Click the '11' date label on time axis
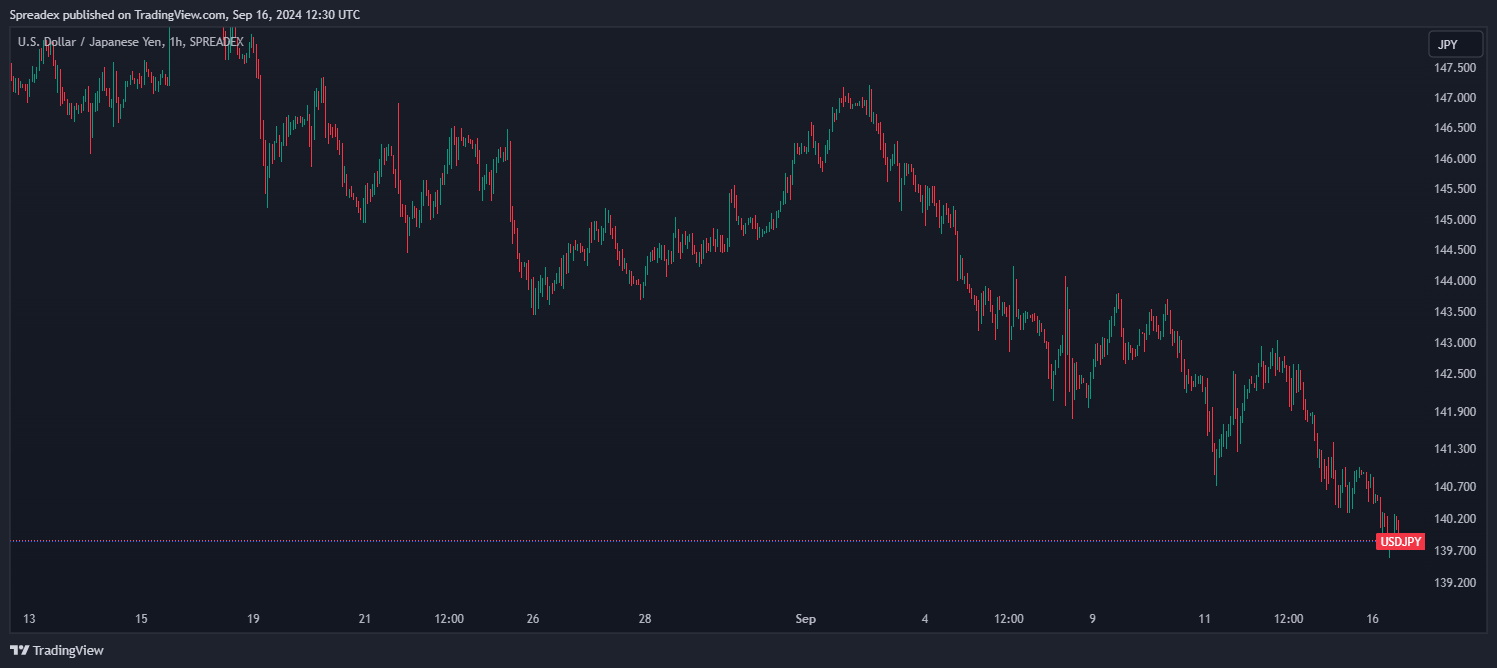 (x=1205, y=619)
